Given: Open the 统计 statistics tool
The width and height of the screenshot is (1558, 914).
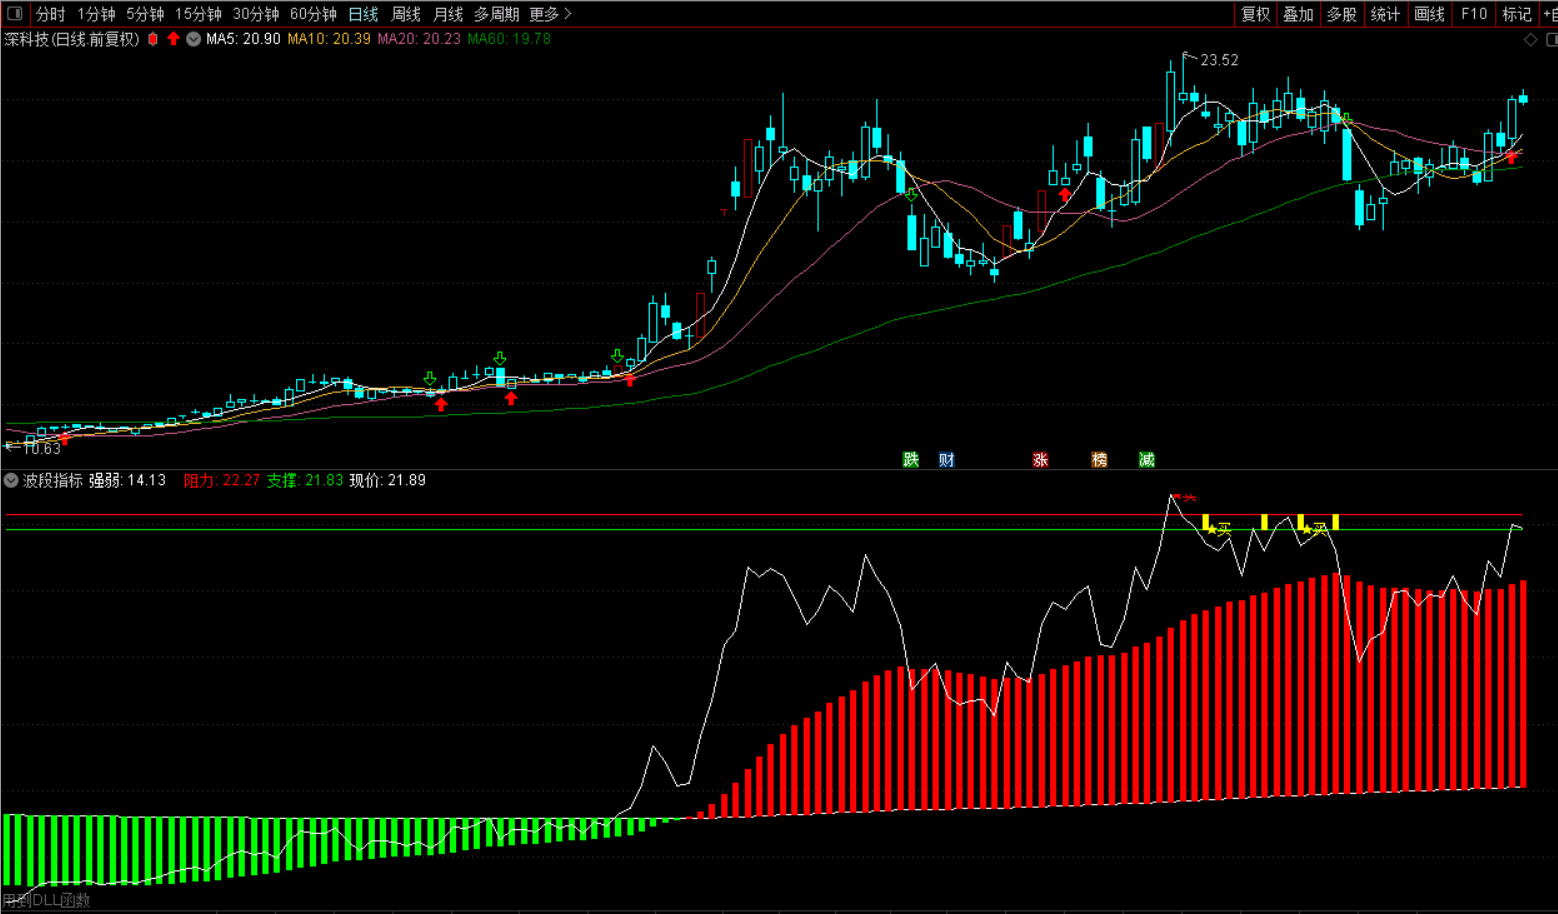Looking at the screenshot, I should pyautogui.click(x=1385, y=14).
